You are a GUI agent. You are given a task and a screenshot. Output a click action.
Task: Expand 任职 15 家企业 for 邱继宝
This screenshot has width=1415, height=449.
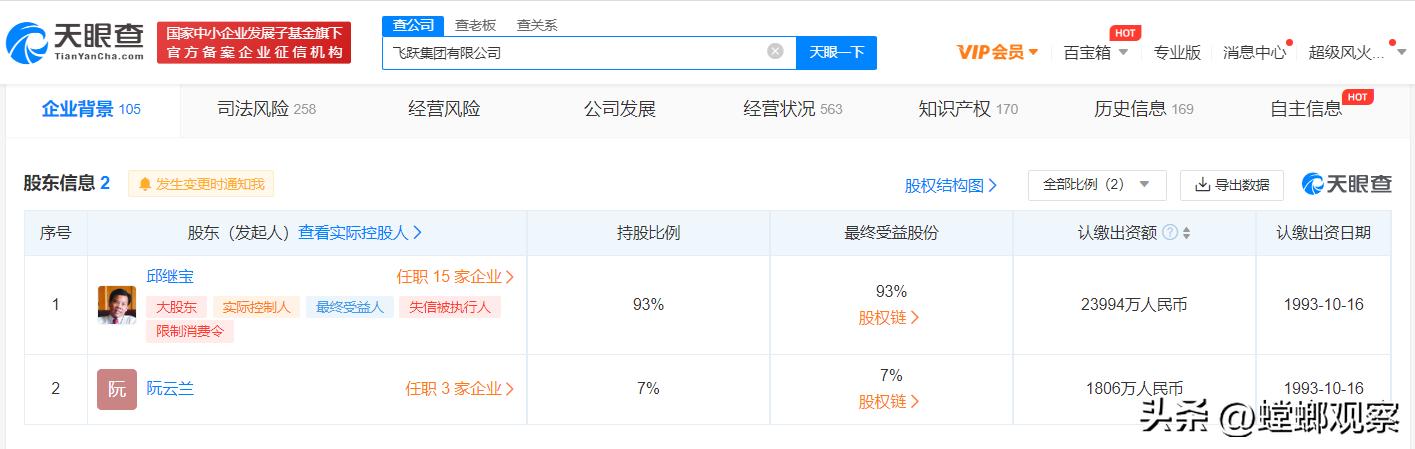[456, 277]
